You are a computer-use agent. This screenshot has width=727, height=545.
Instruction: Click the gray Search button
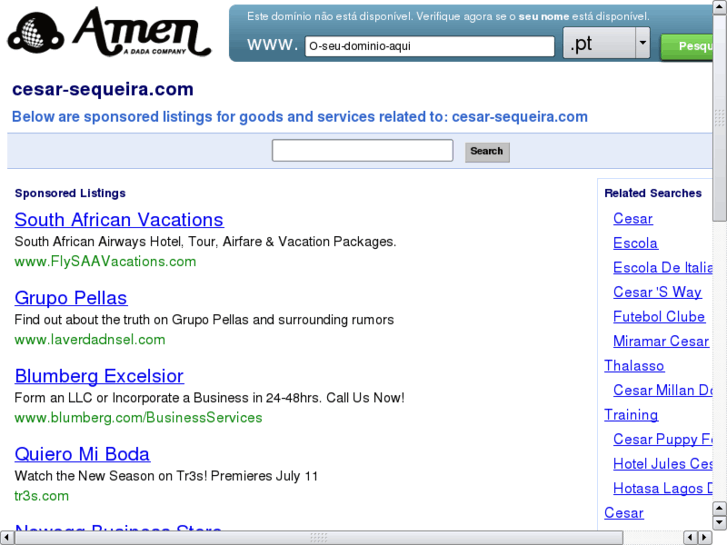[x=487, y=152]
